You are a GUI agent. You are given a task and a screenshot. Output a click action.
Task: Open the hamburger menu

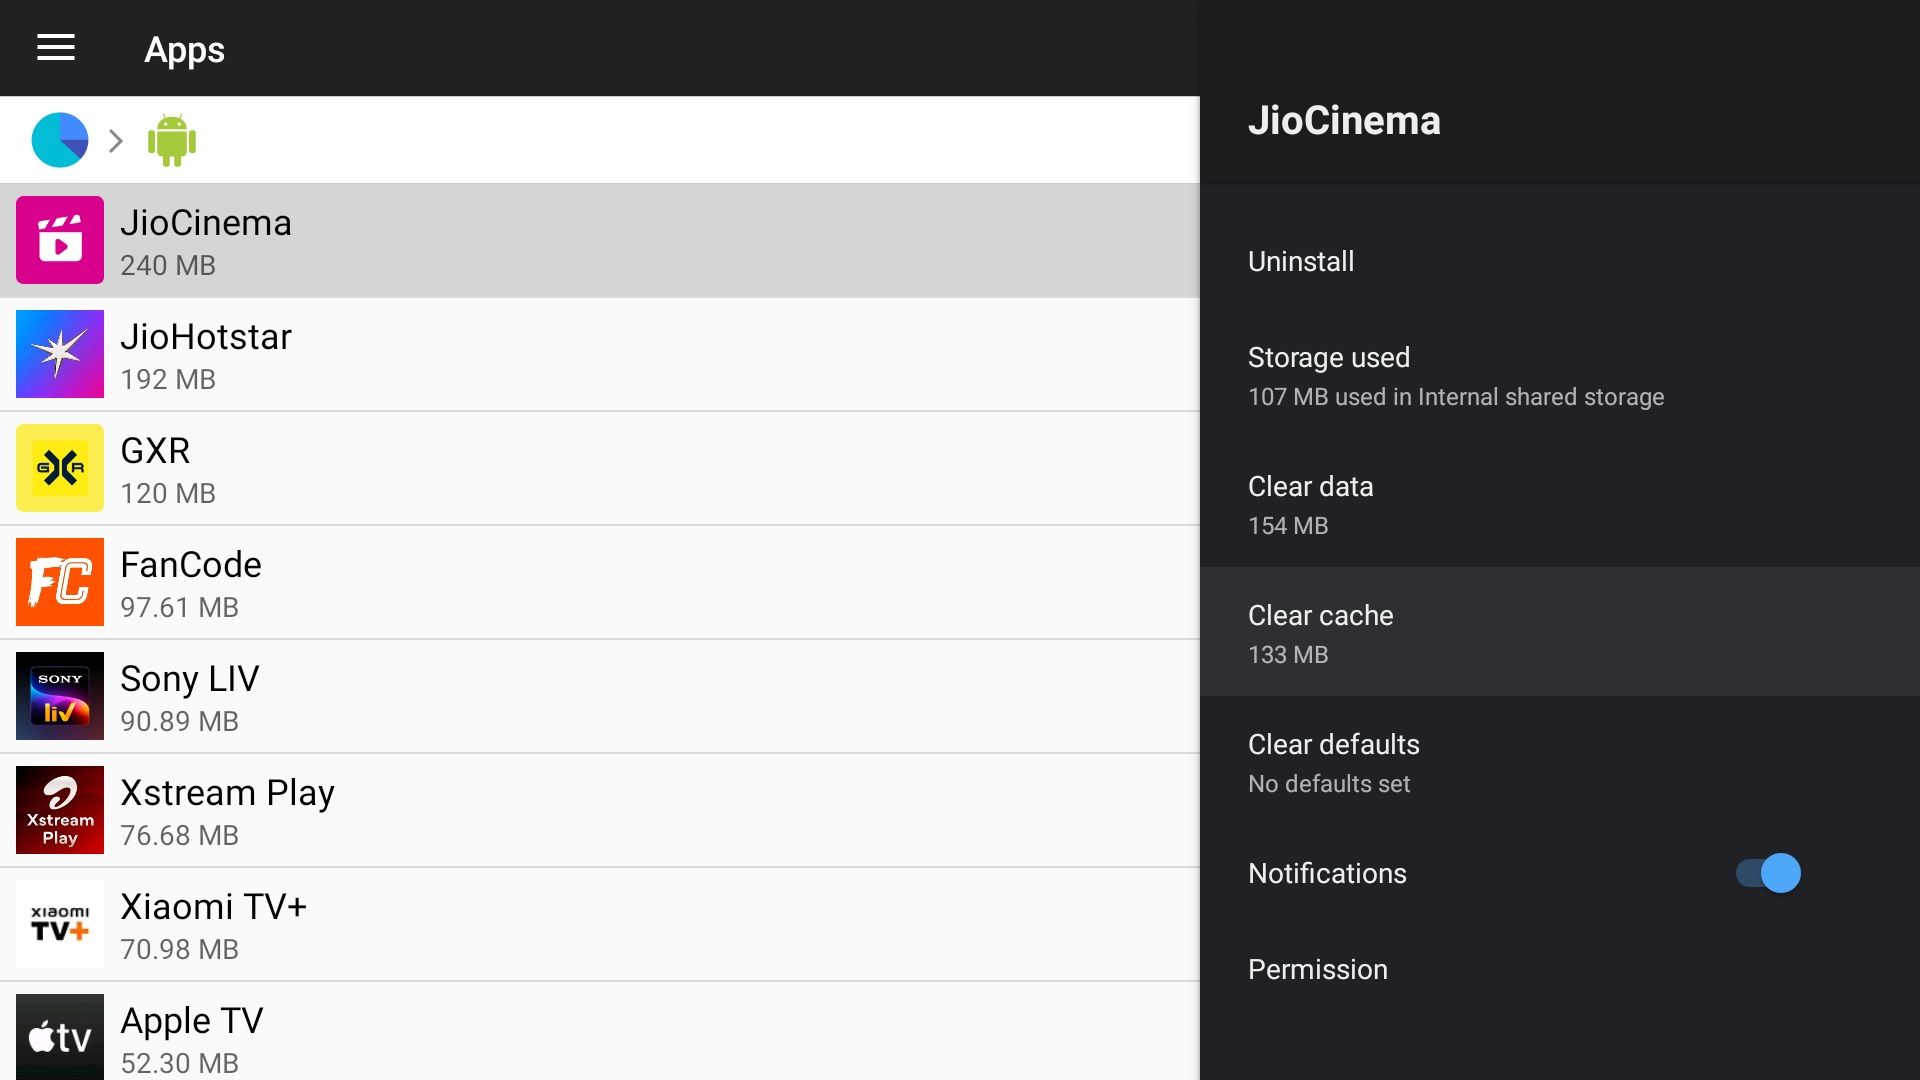(x=56, y=48)
